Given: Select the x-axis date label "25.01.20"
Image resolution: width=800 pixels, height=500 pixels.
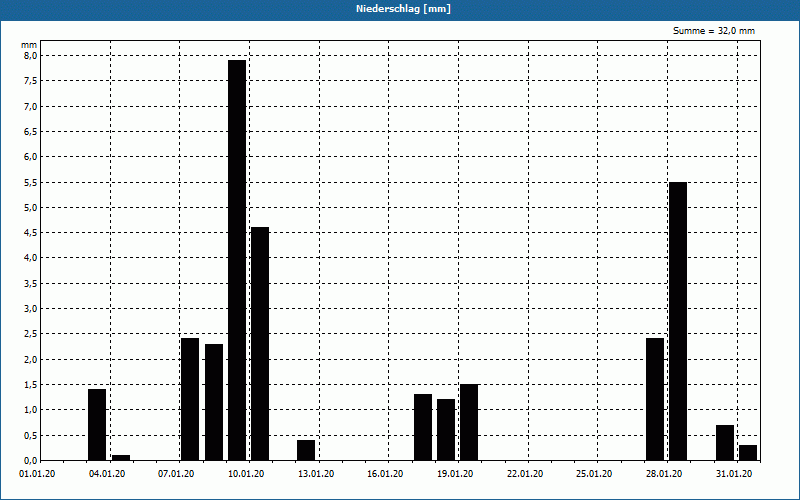Looking at the screenshot, I should (x=594, y=474).
